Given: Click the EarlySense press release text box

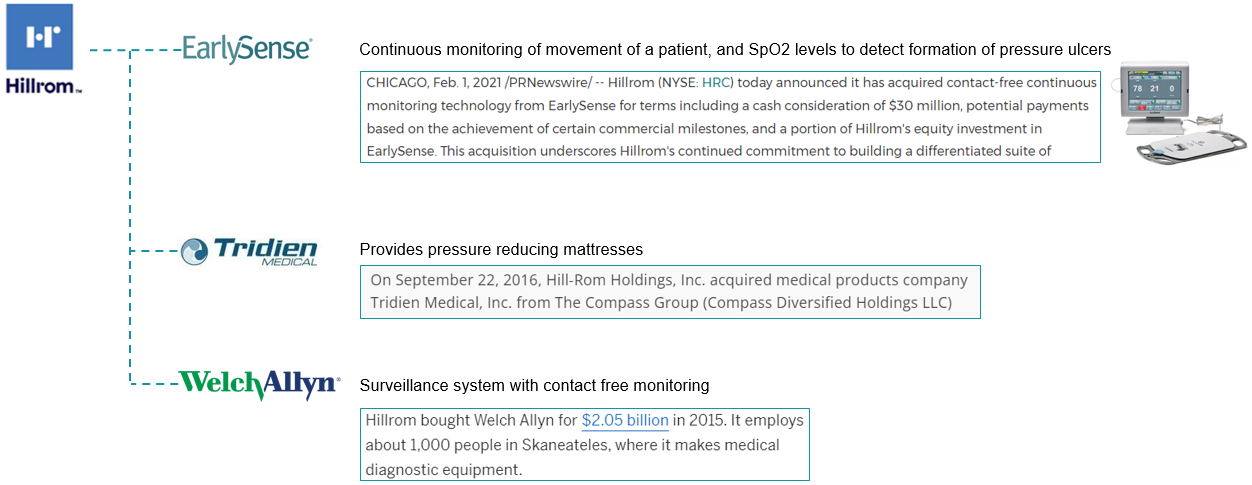Looking at the screenshot, I should (730, 117).
